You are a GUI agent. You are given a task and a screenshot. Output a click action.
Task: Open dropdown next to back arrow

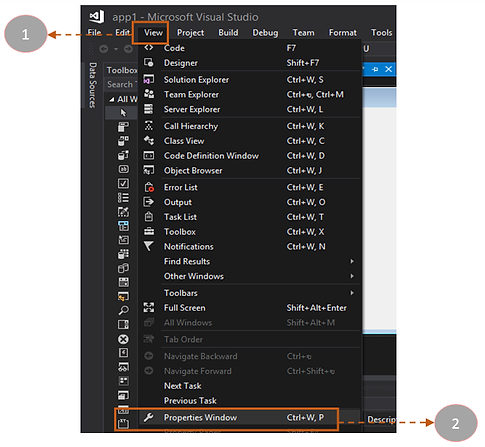click(116, 49)
